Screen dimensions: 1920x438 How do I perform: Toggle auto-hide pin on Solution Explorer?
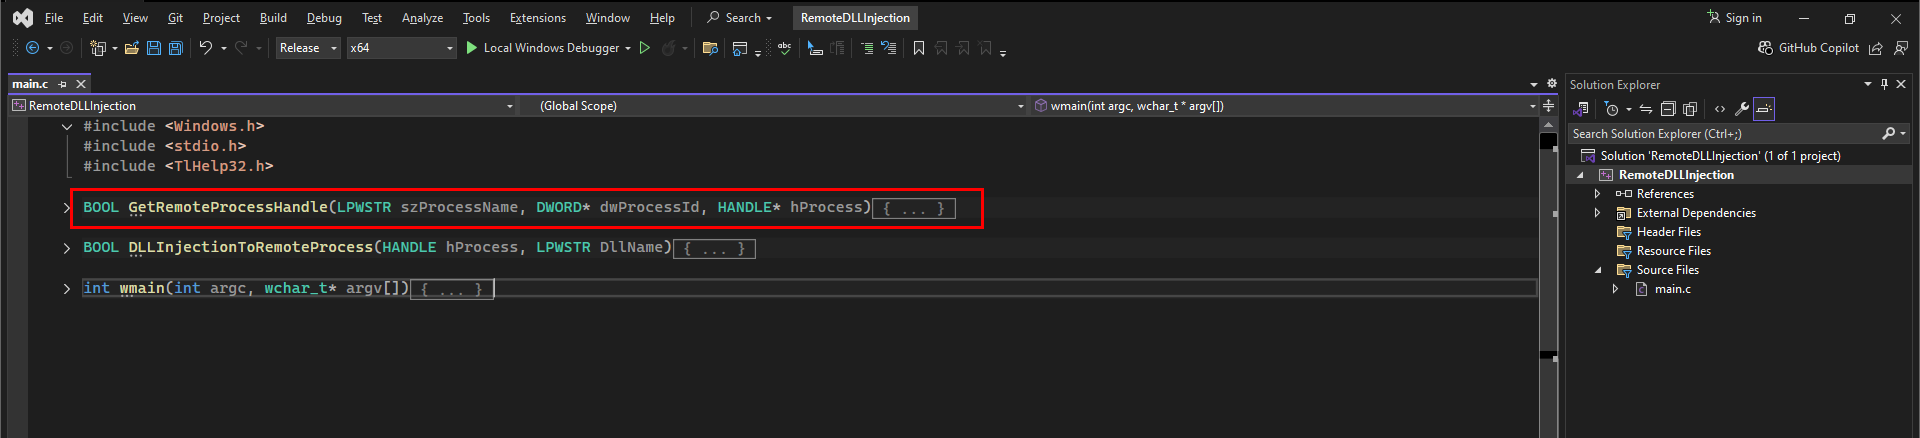coord(1884,85)
